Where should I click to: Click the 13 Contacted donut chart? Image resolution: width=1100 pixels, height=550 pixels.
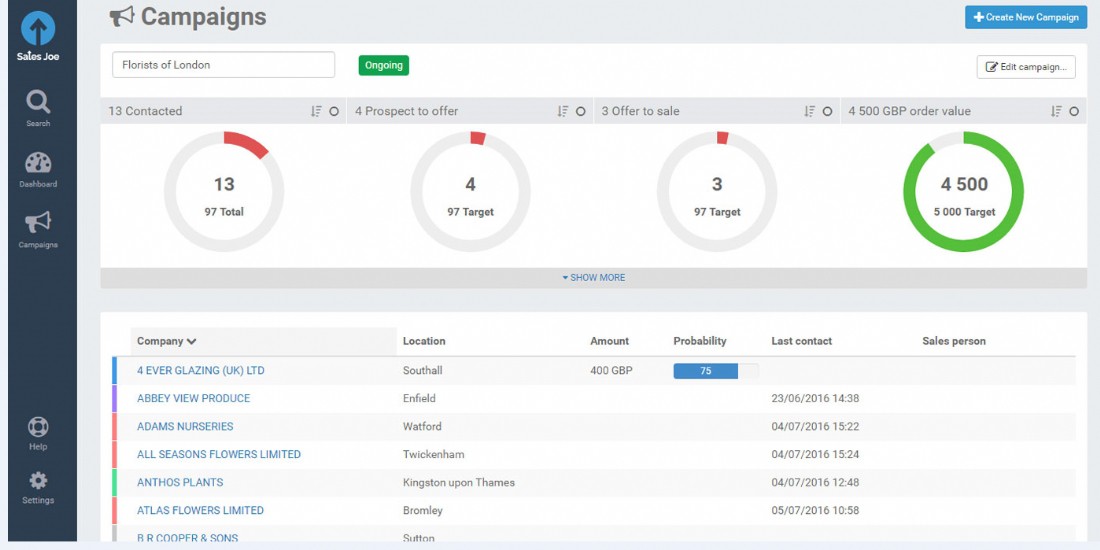point(224,192)
